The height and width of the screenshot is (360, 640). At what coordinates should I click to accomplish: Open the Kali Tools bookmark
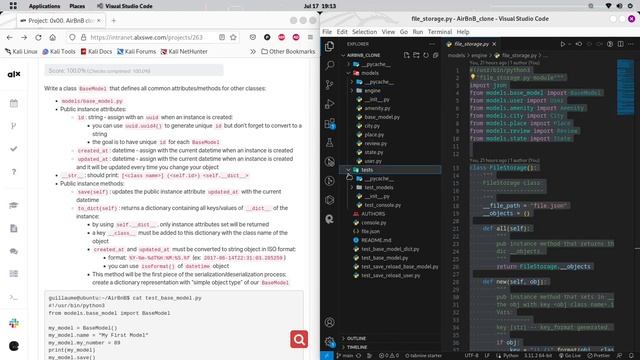(59, 51)
